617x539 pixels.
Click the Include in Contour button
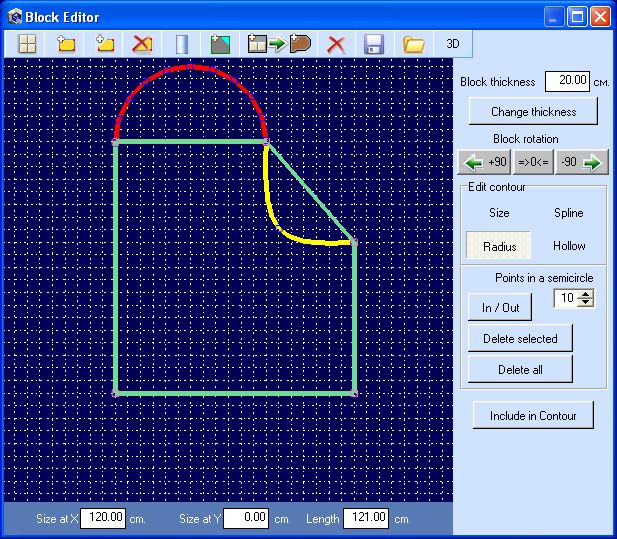533,415
